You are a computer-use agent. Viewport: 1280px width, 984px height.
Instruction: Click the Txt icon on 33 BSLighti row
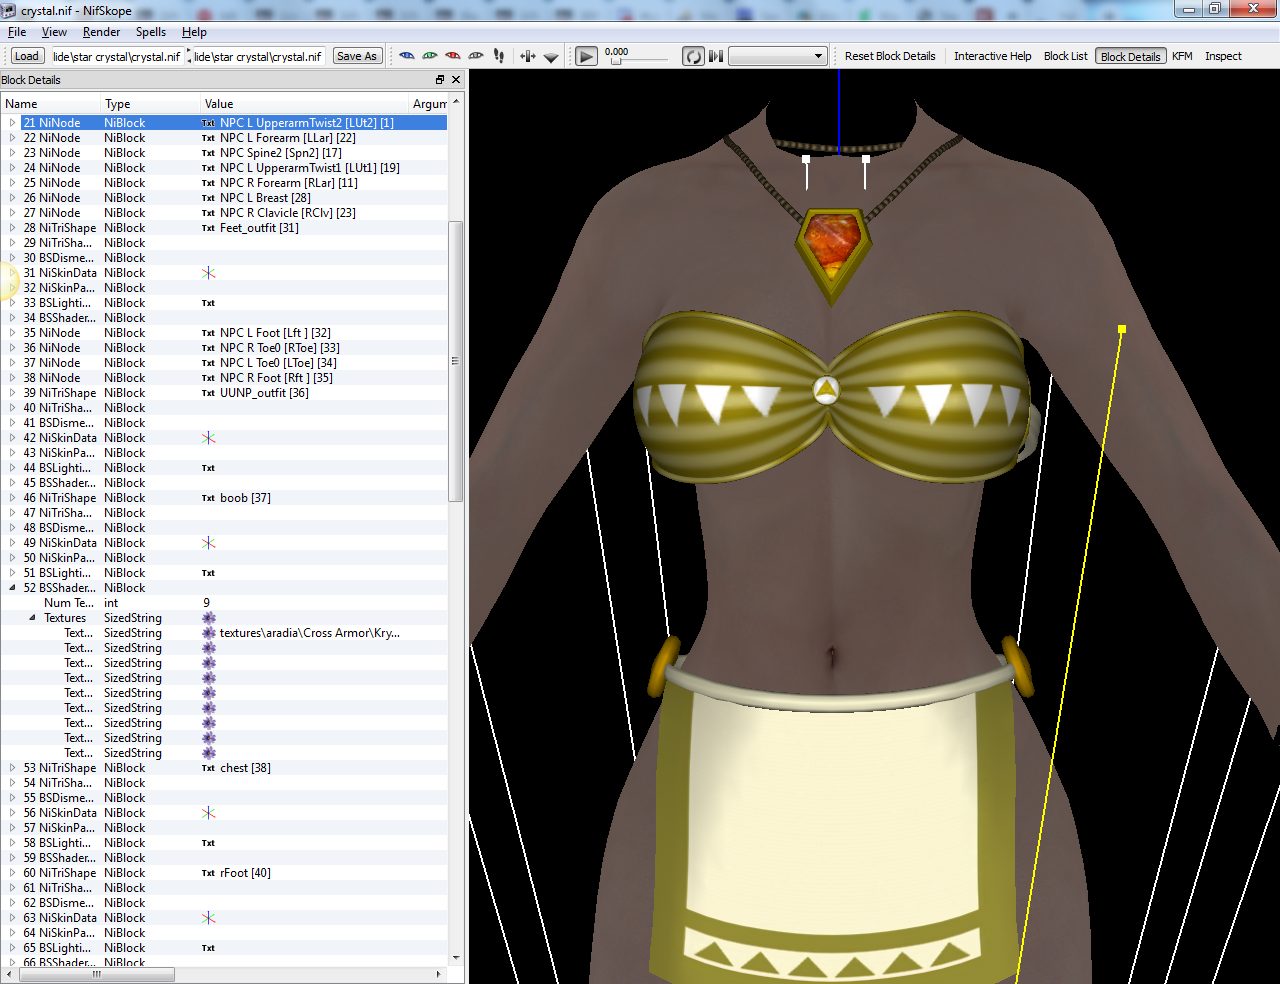tap(208, 303)
